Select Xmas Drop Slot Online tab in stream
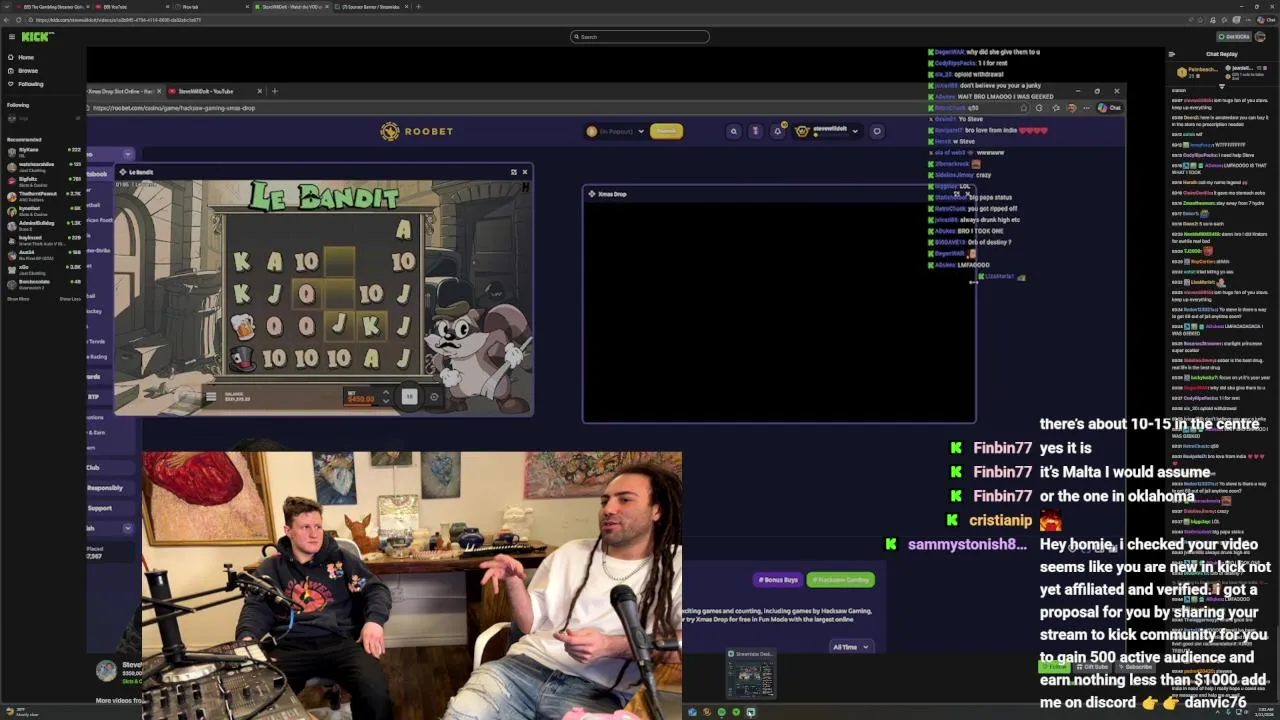The width and height of the screenshot is (1280, 720). [120, 91]
